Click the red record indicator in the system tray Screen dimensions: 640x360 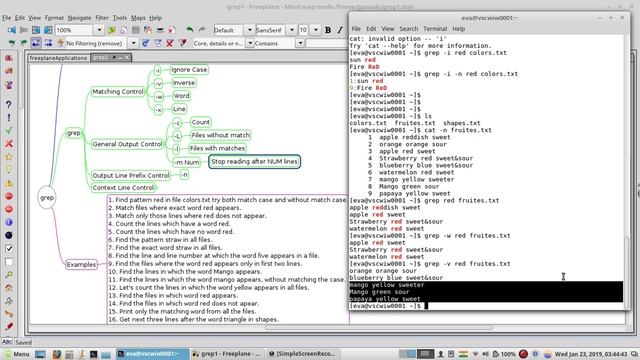(523, 354)
